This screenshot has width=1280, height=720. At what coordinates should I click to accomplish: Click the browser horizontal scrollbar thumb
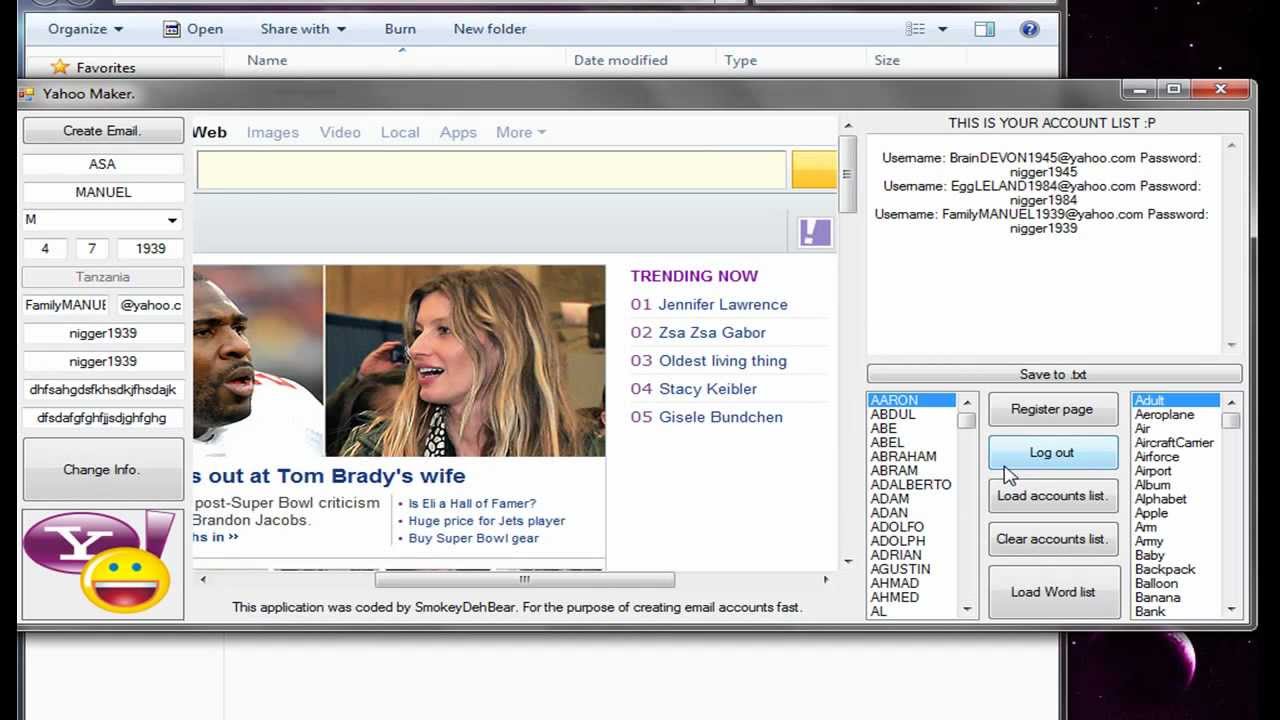click(524, 579)
